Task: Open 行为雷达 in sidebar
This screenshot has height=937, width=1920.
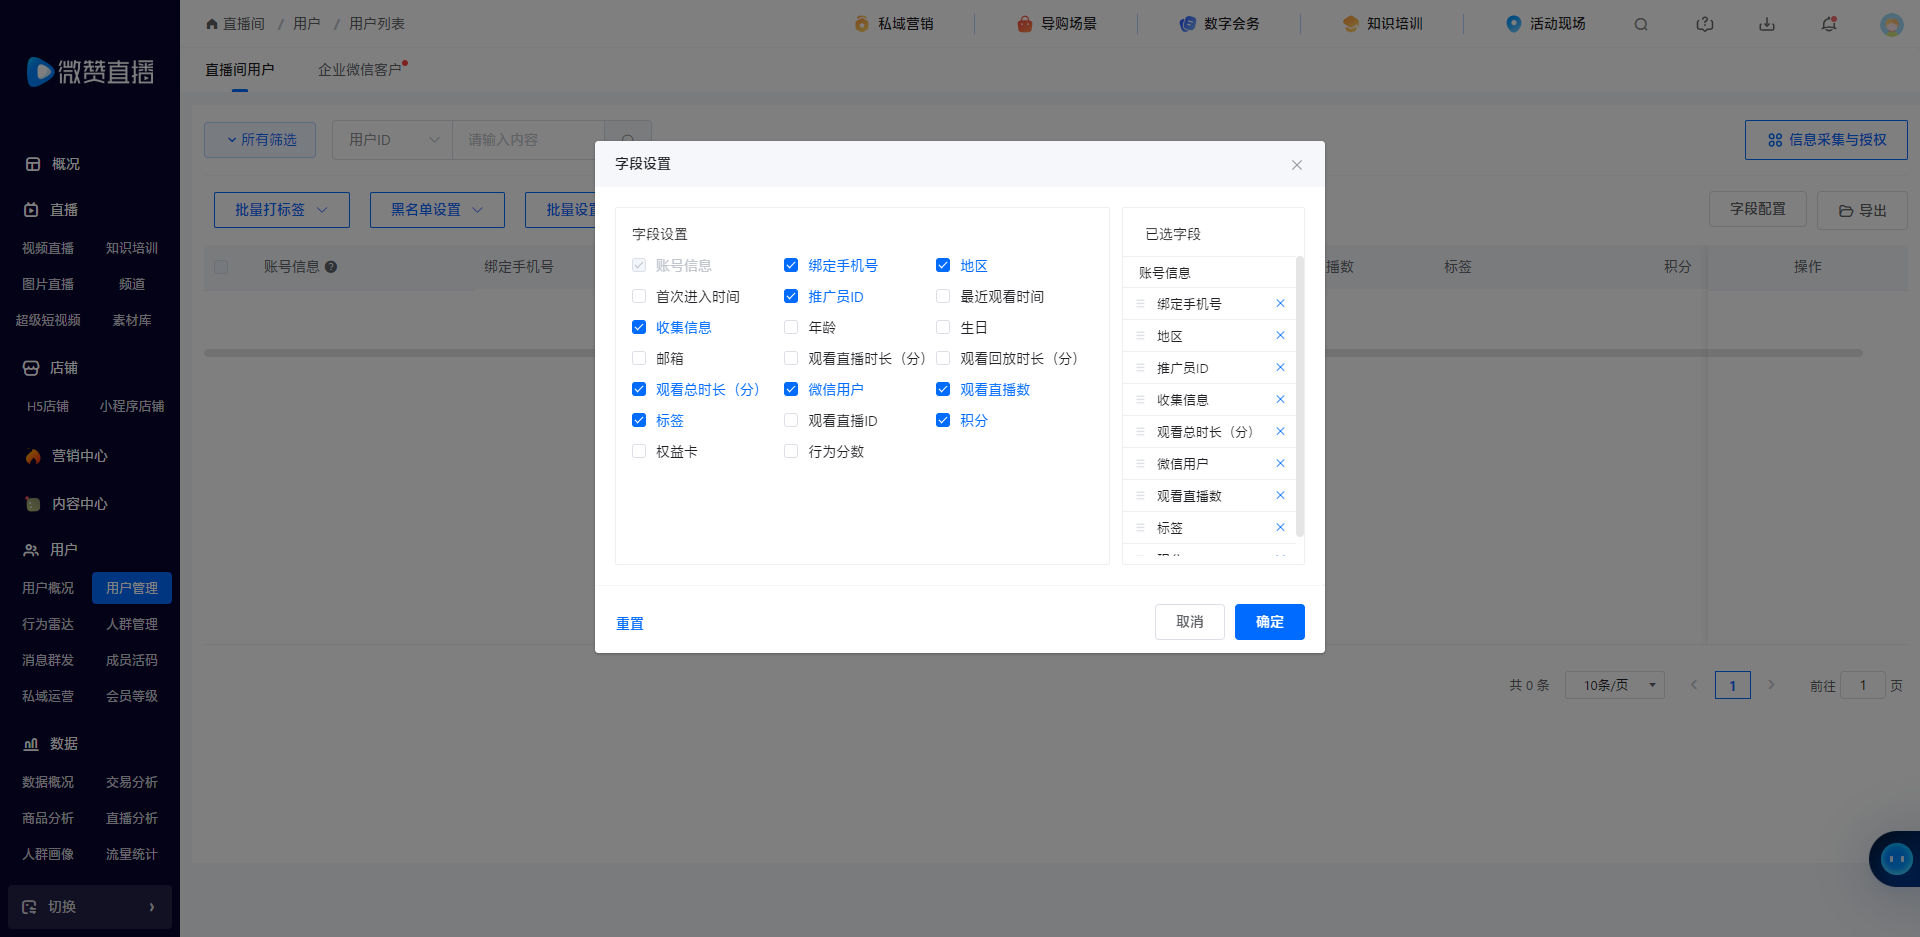Action: (48, 624)
